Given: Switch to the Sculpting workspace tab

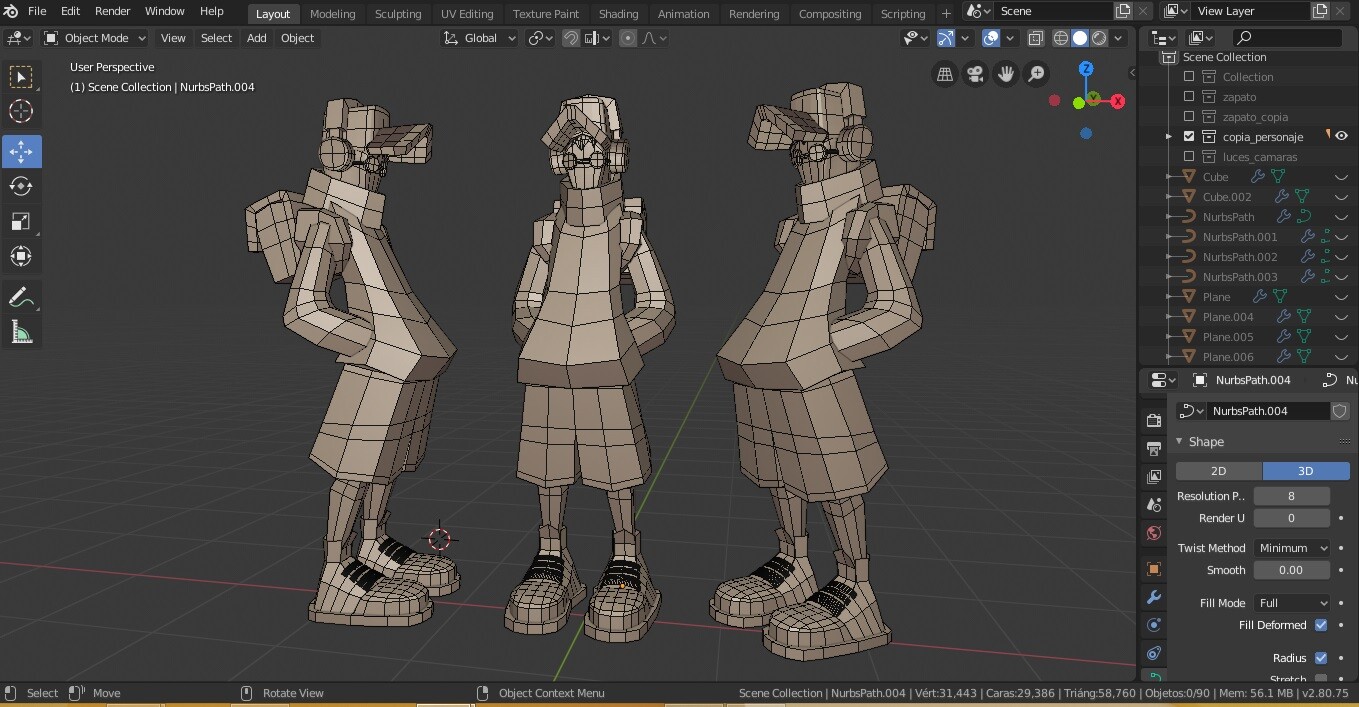Looking at the screenshot, I should click(x=397, y=14).
